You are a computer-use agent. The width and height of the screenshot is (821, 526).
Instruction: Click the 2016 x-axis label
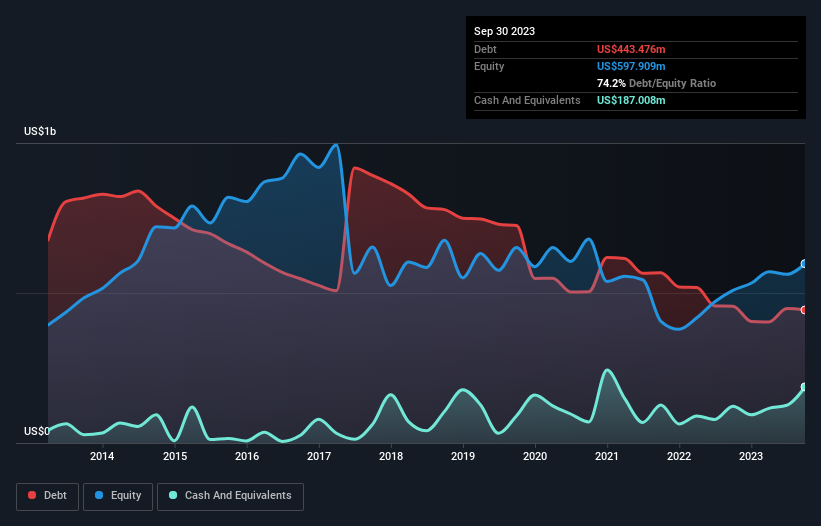(x=247, y=456)
